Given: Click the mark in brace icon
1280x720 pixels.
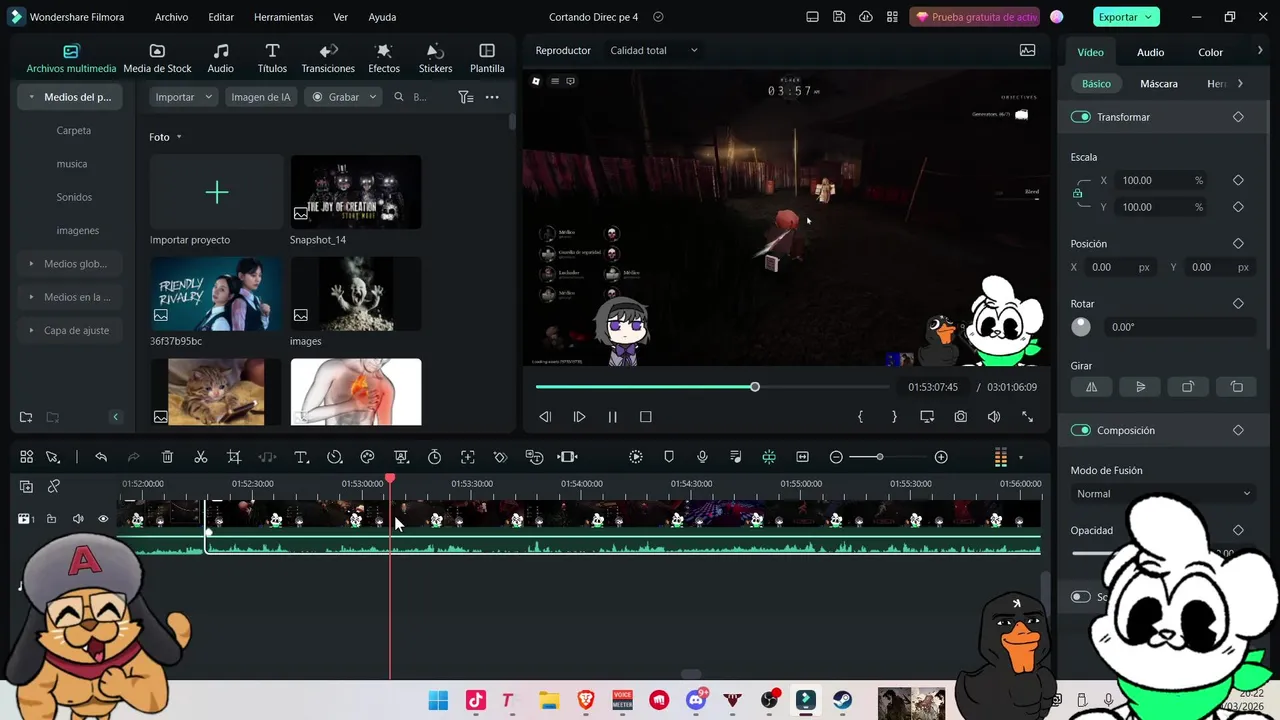Looking at the screenshot, I should coord(860,417).
